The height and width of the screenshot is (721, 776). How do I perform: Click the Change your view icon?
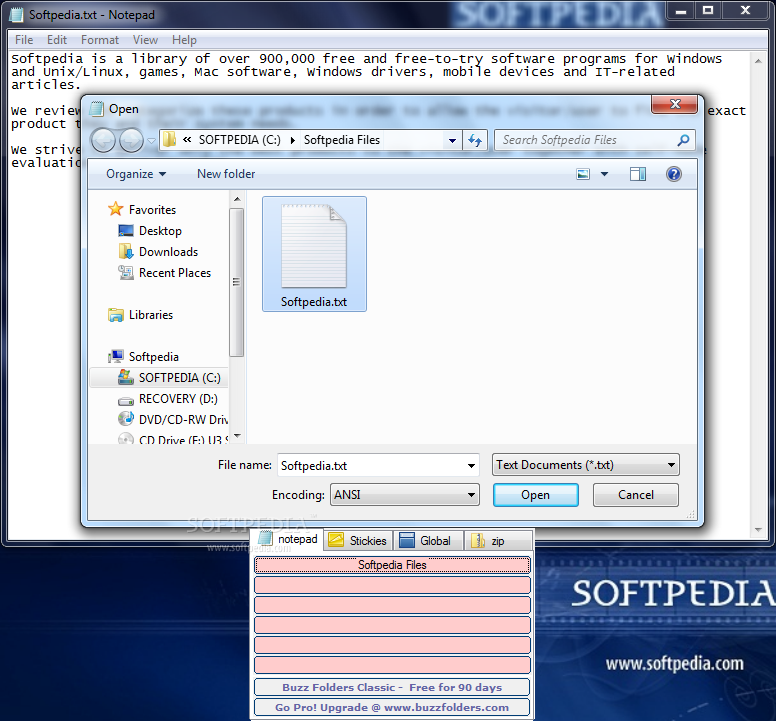583,174
